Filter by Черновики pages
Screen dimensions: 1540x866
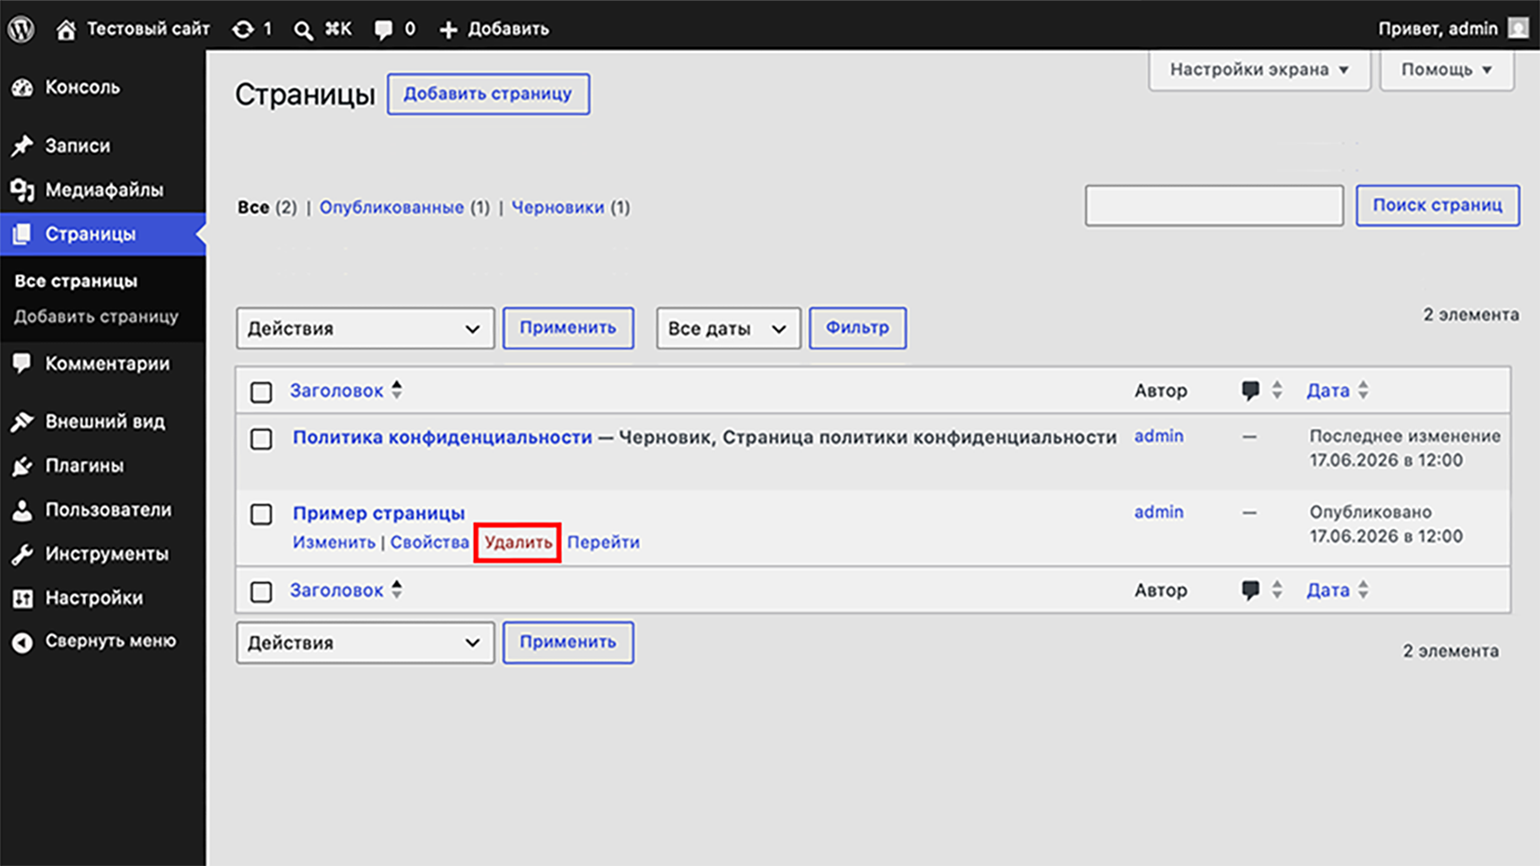[558, 208]
